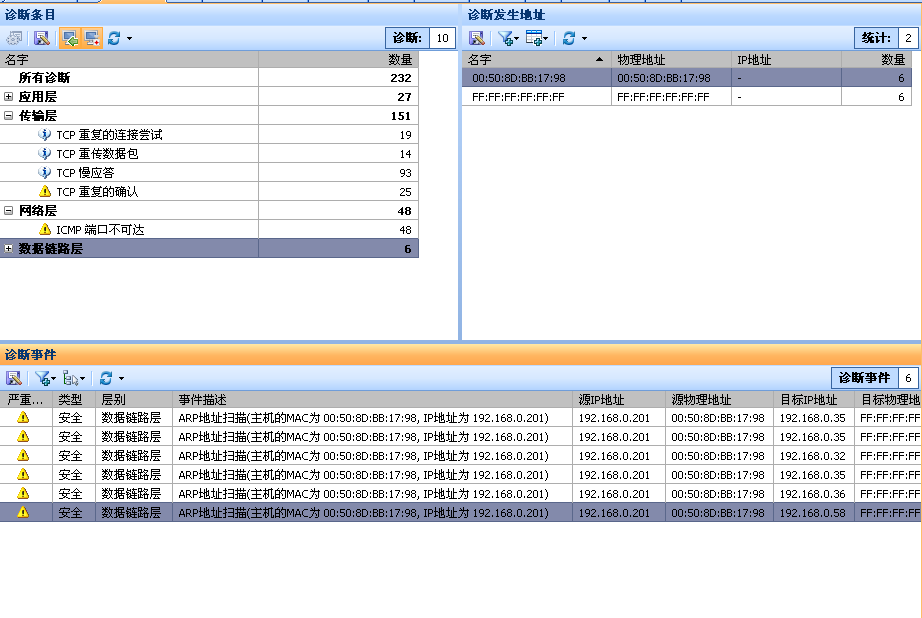Click filter funnel icon in 诊断发生地址 toolbar

[x=505, y=38]
